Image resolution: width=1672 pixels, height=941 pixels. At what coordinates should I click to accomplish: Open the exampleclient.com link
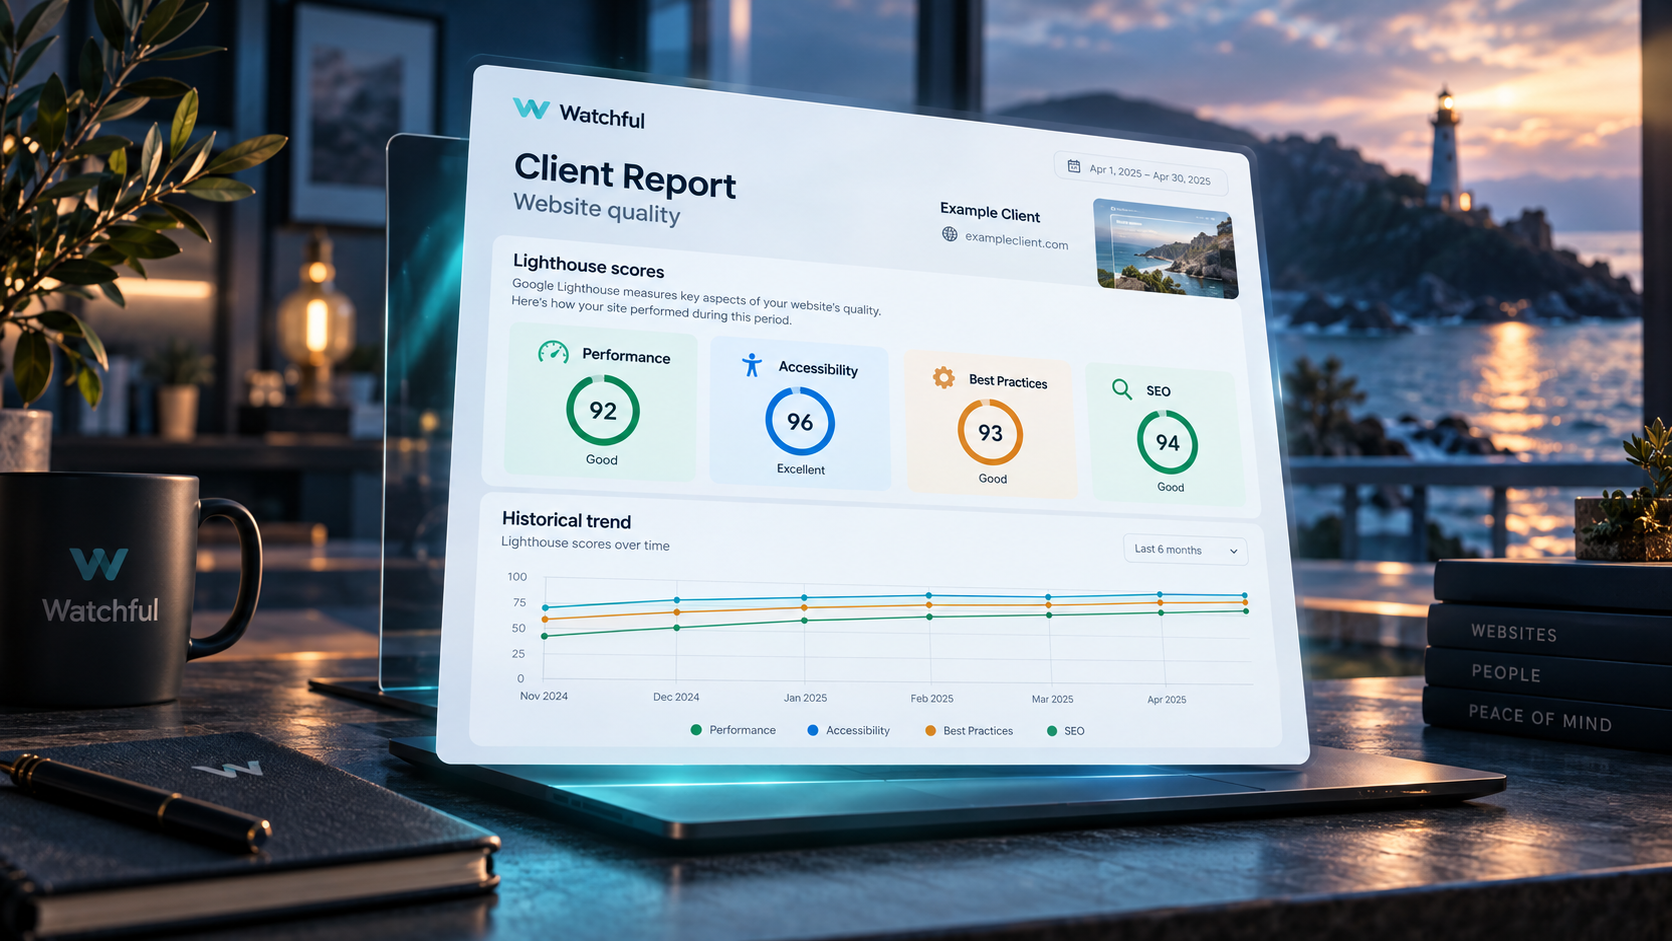pos(1016,241)
